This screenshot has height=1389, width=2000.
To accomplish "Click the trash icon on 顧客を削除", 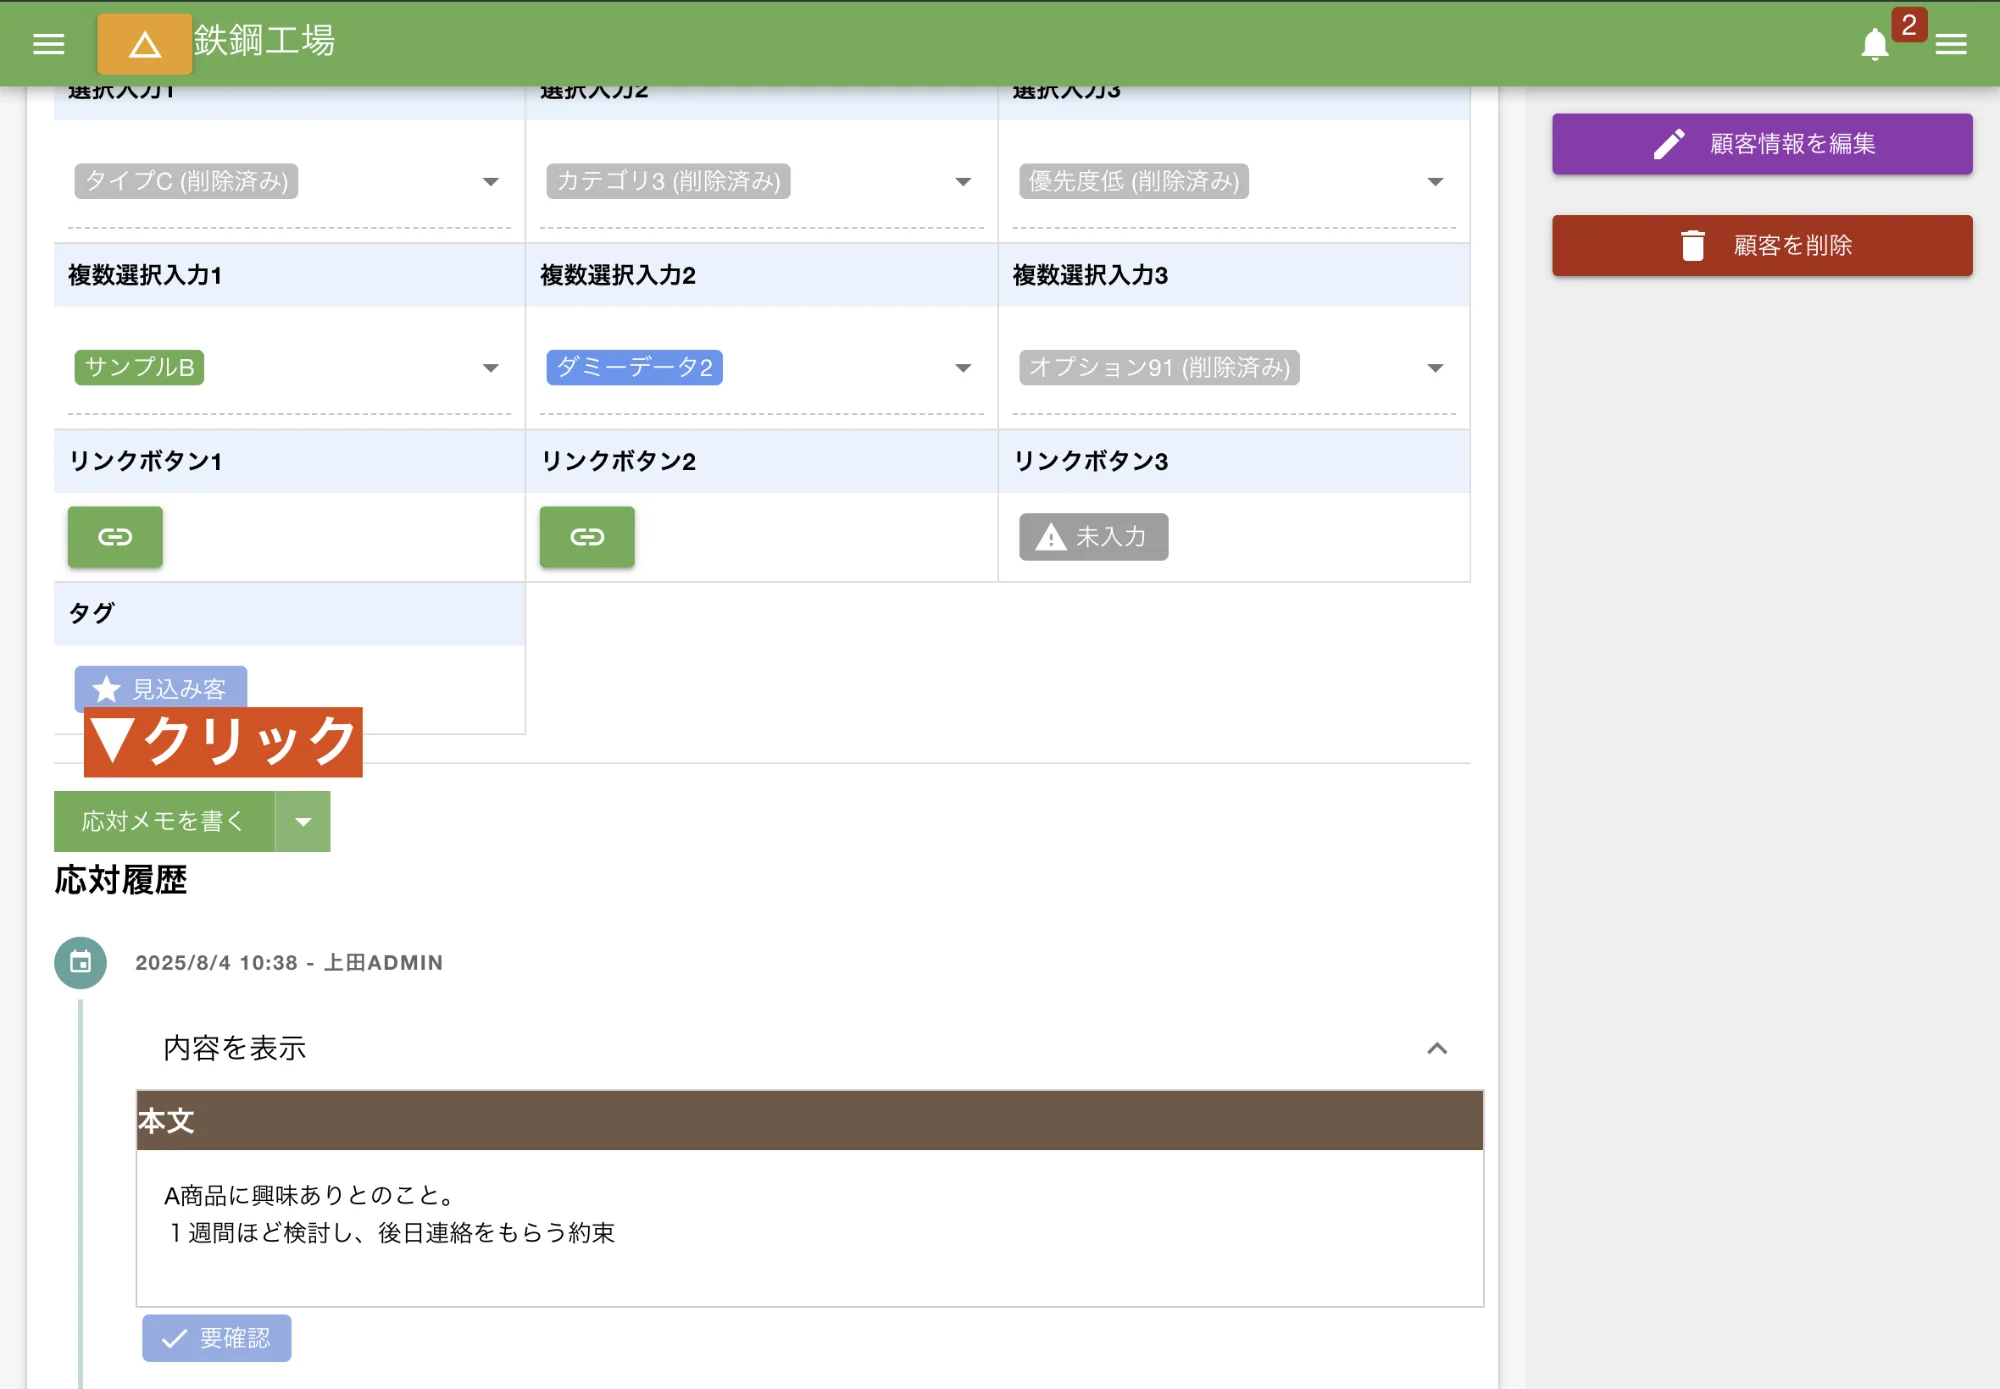I will point(1692,244).
